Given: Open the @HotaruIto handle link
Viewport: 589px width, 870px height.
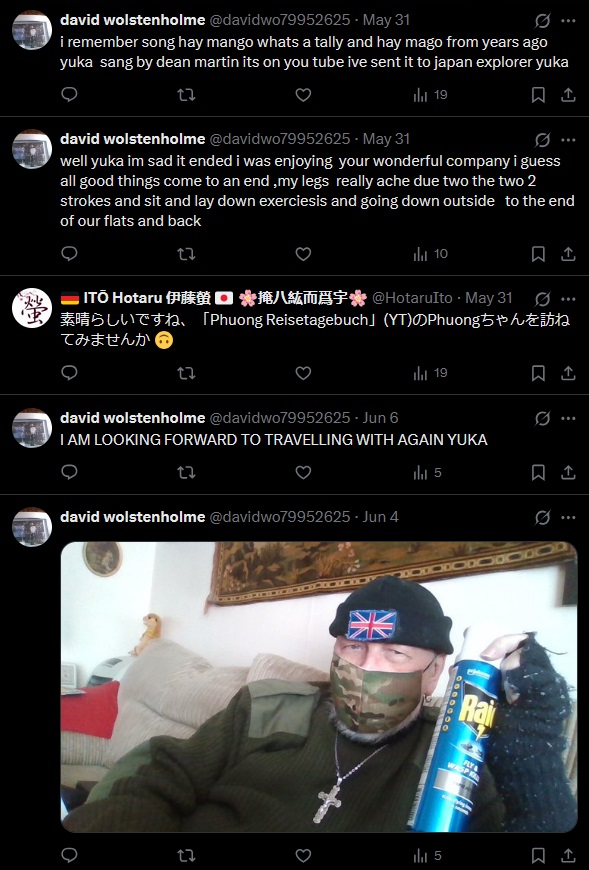Looking at the screenshot, I should pos(412,298).
